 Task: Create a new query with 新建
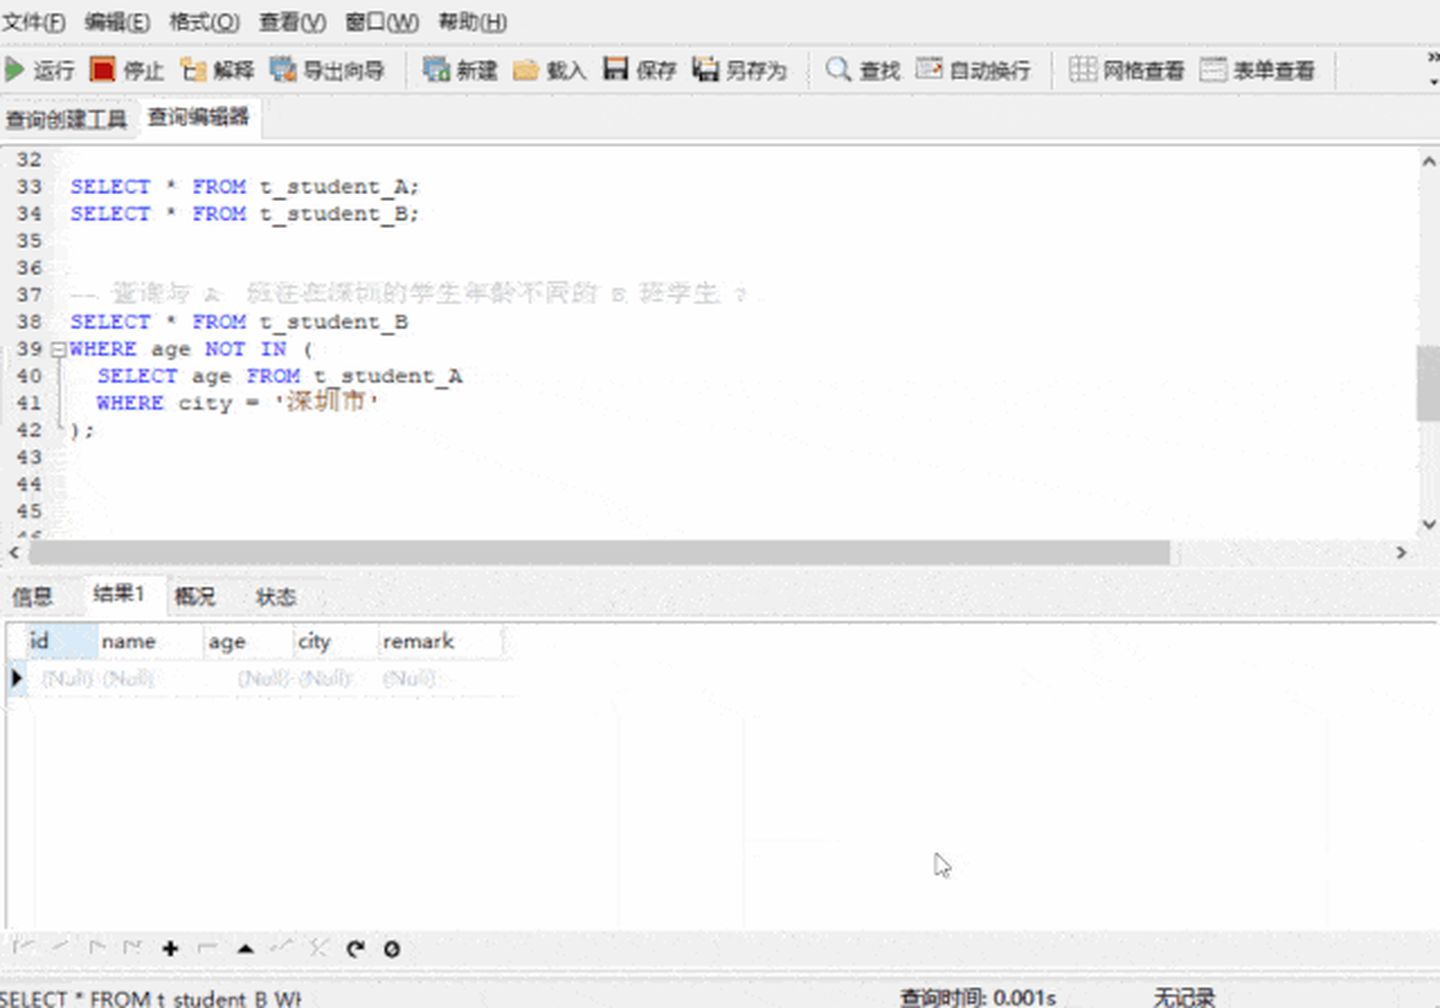[x=436, y=69]
